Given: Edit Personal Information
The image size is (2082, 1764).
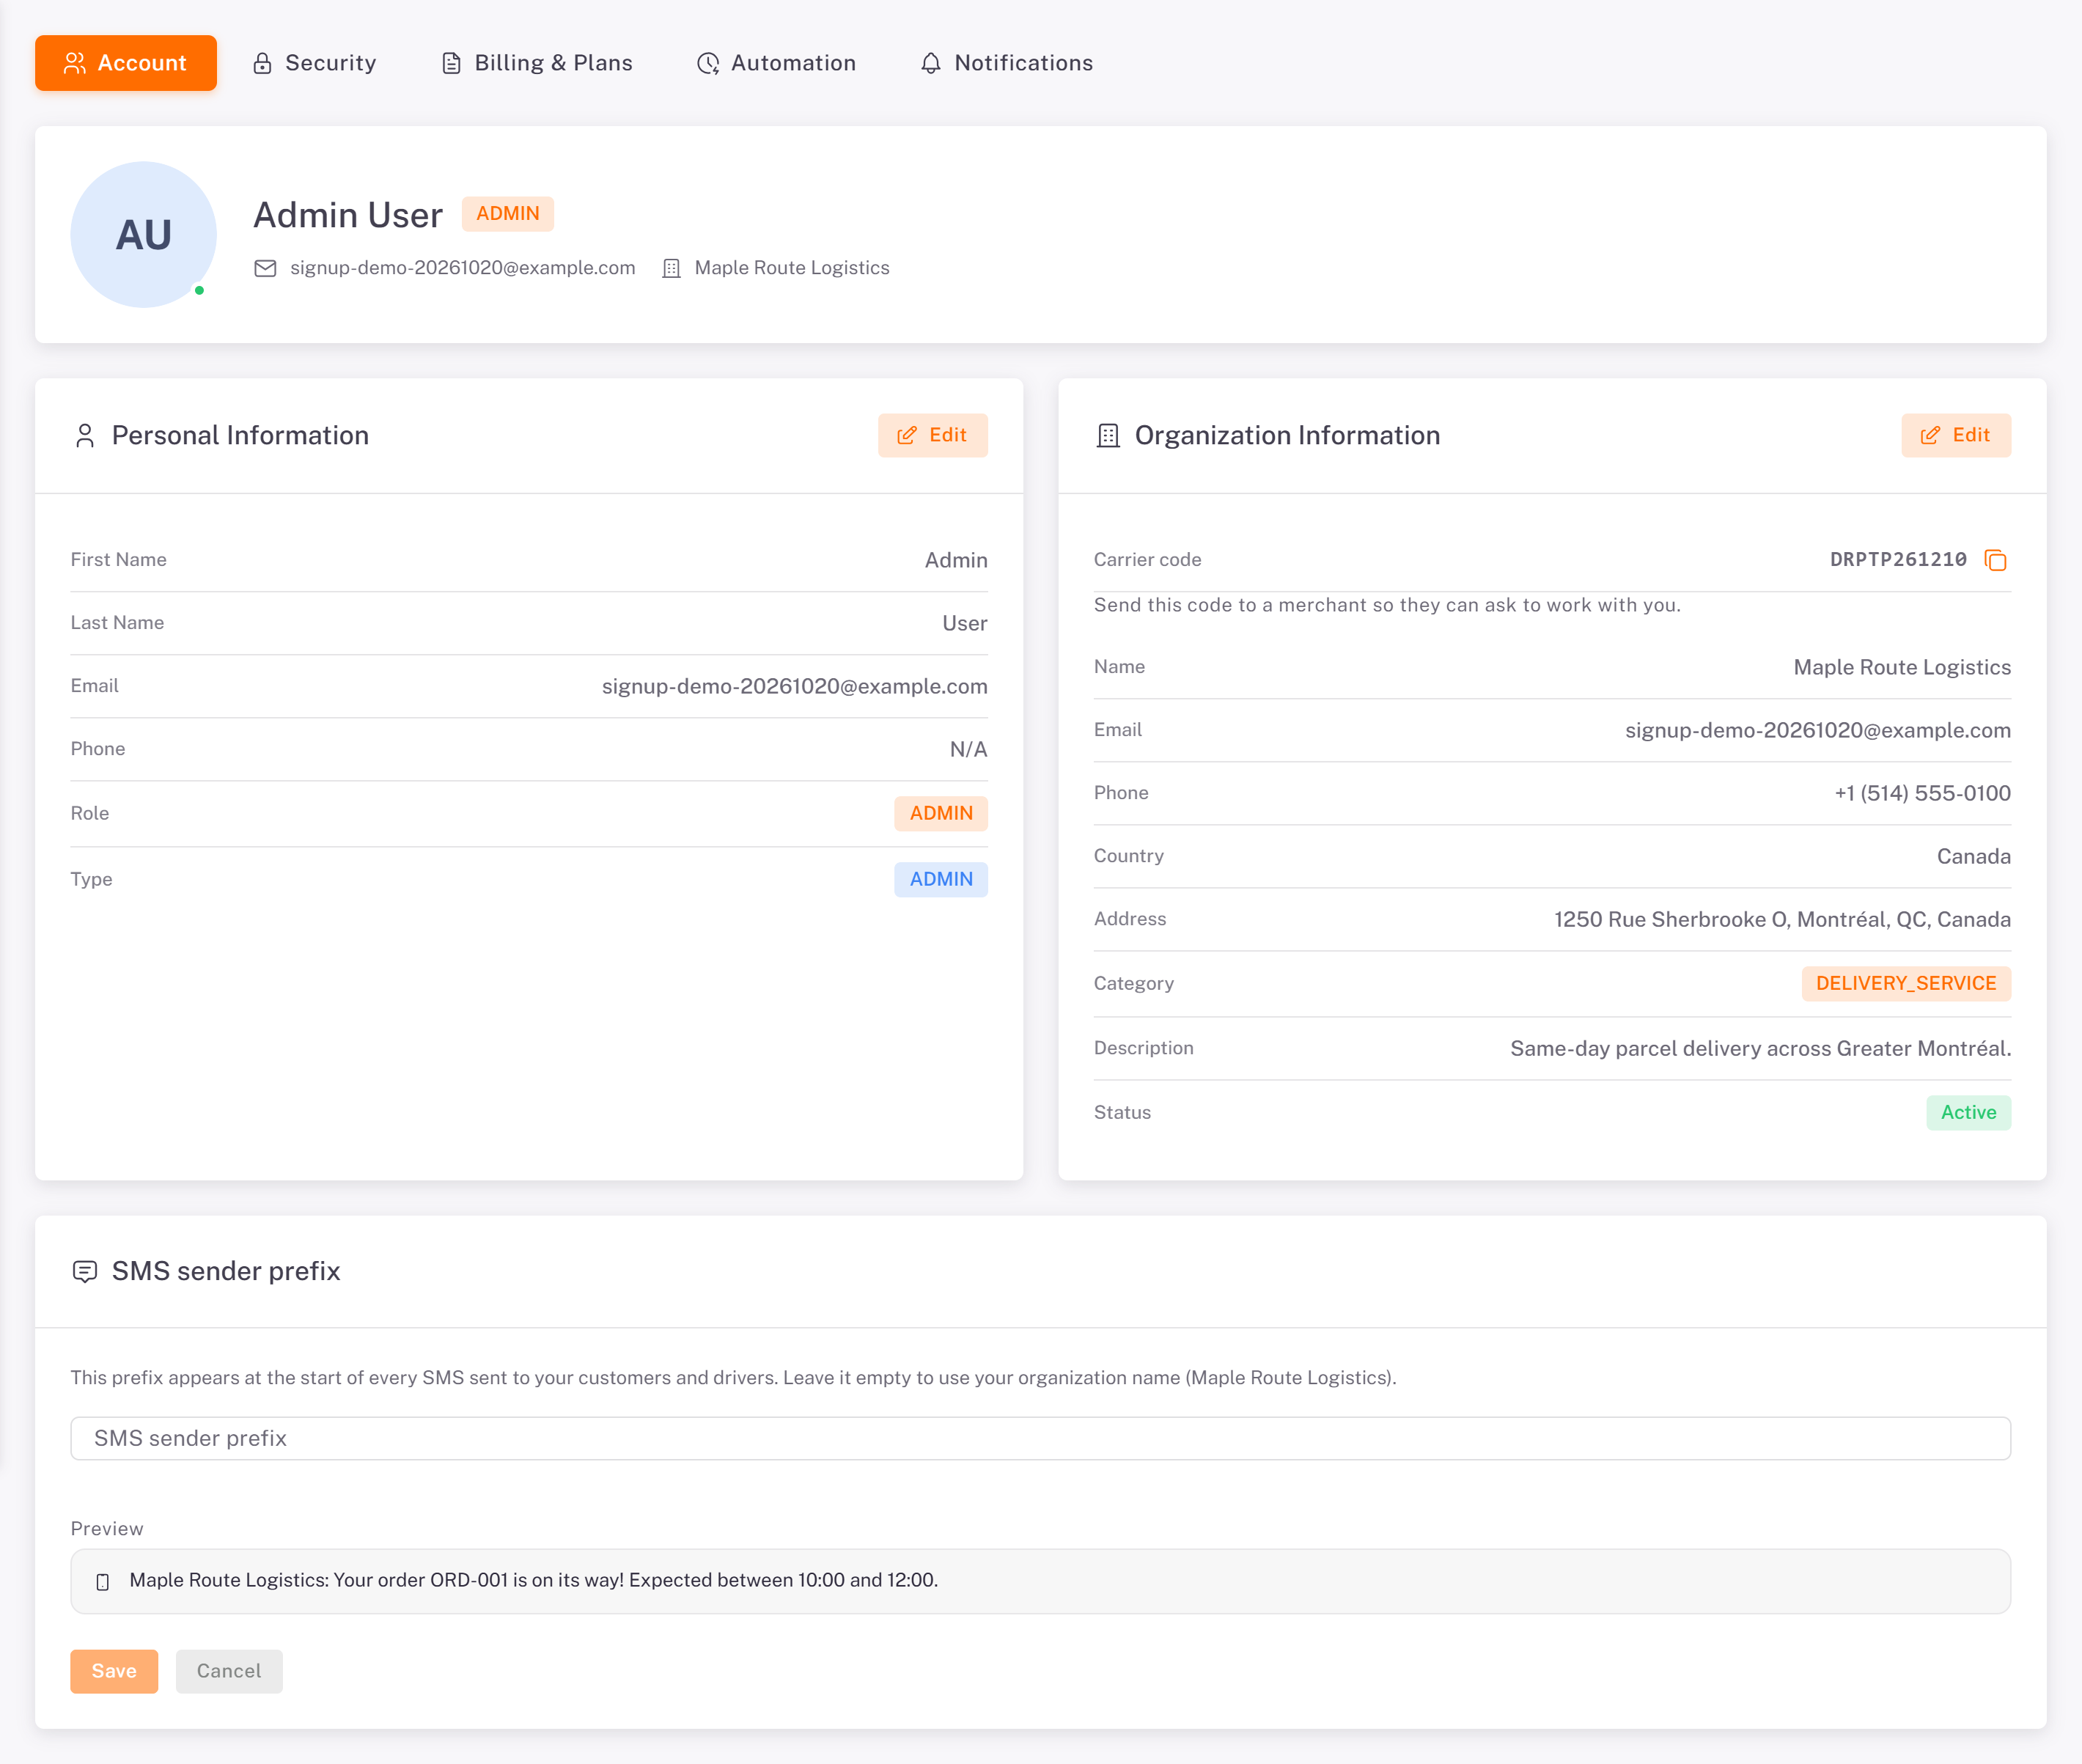Looking at the screenshot, I should tap(933, 436).
